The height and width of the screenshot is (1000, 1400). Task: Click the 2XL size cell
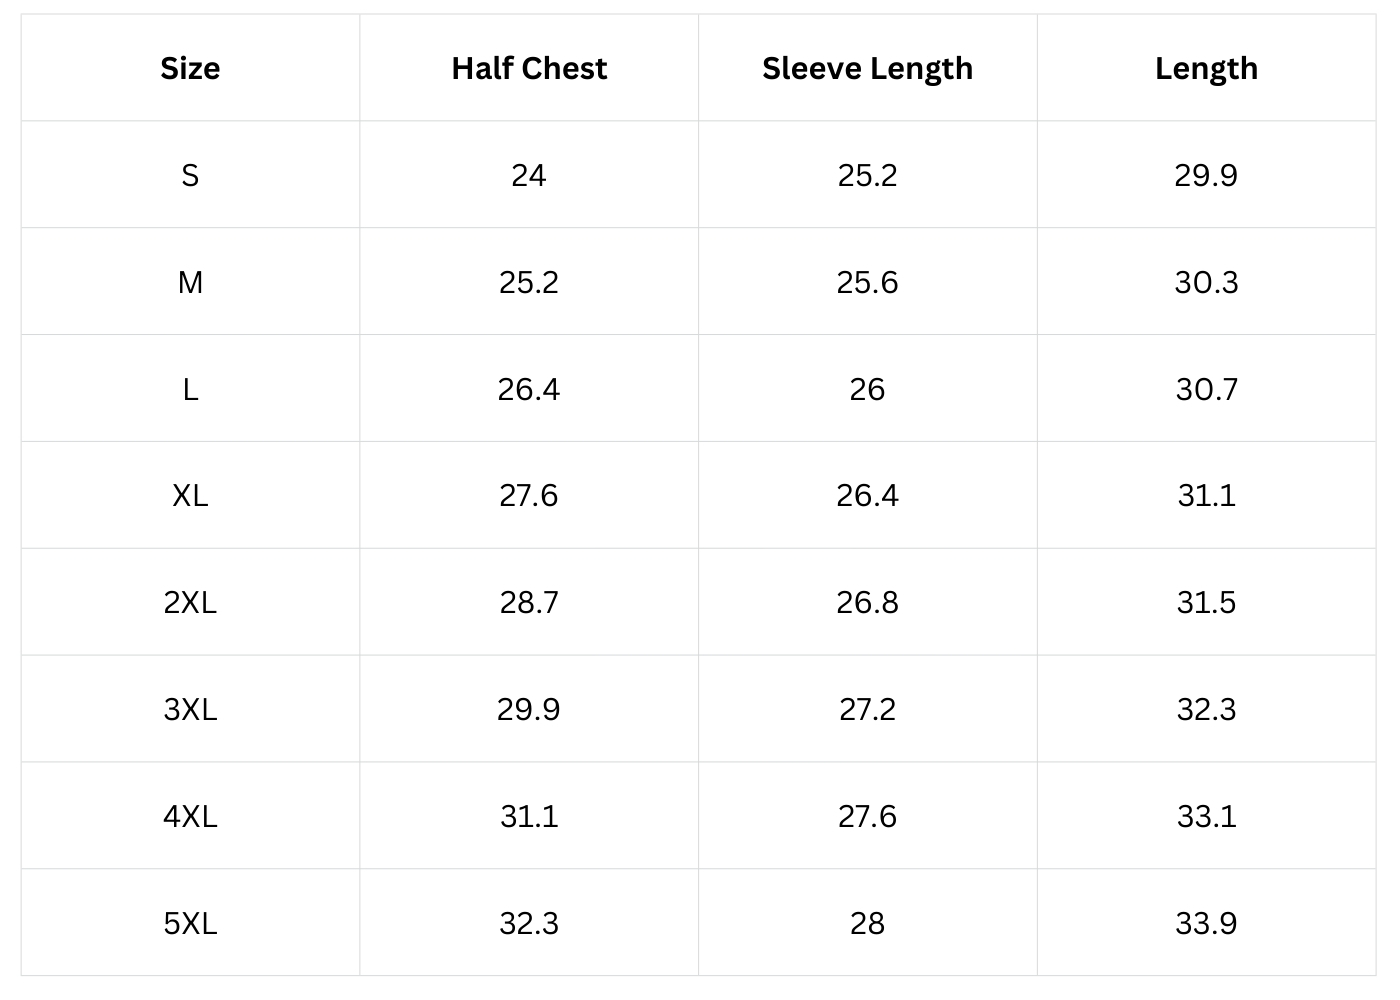pos(190,602)
